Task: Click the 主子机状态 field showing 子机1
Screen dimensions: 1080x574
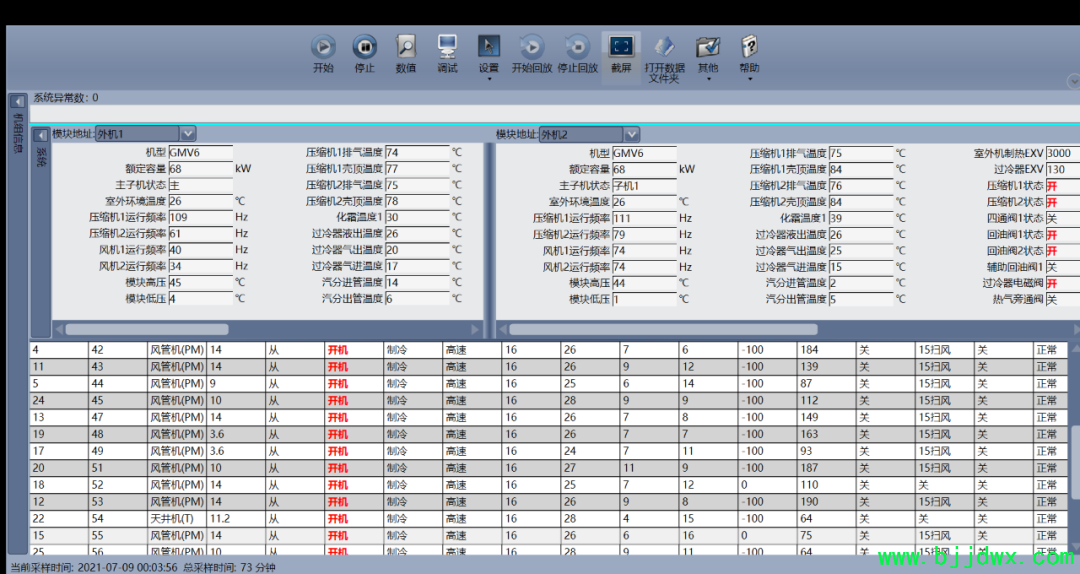Action: click(x=644, y=185)
